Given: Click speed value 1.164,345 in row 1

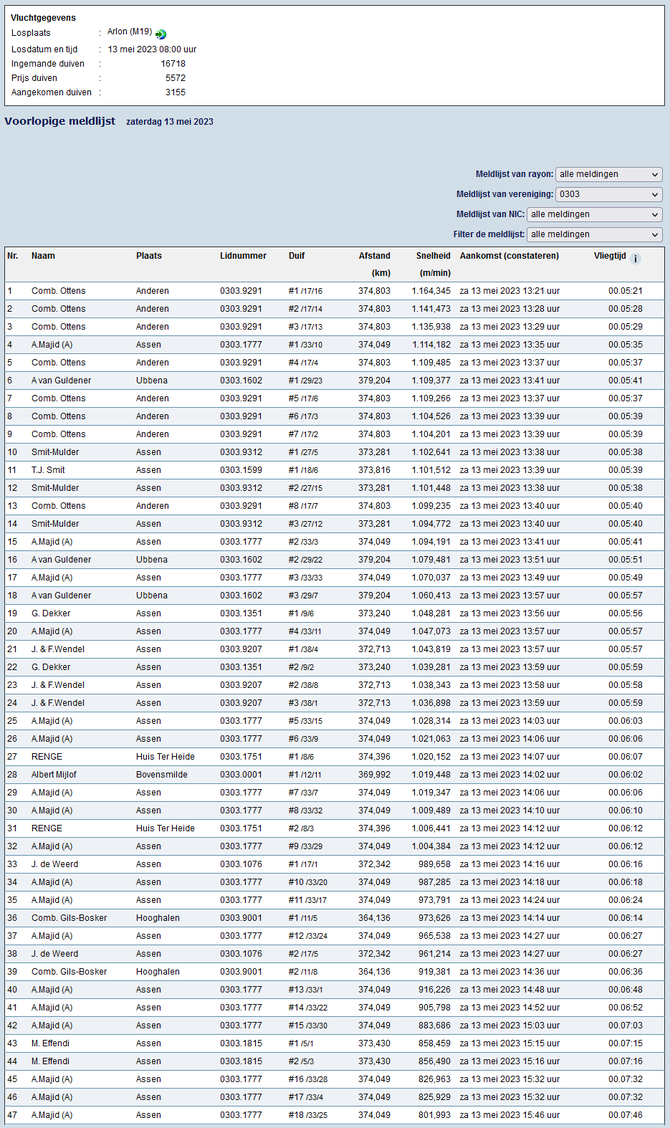Looking at the screenshot, I should tap(431, 291).
